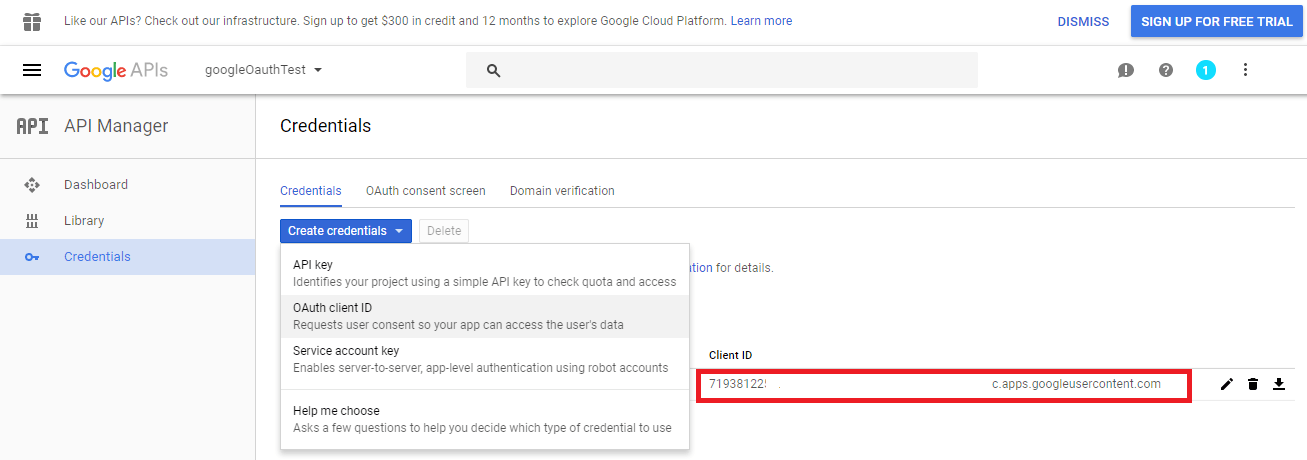Screen dimensions: 1307x460
Task: Open notifications badge showing 1
Action: pyautogui.click(x=1206, y=70)
